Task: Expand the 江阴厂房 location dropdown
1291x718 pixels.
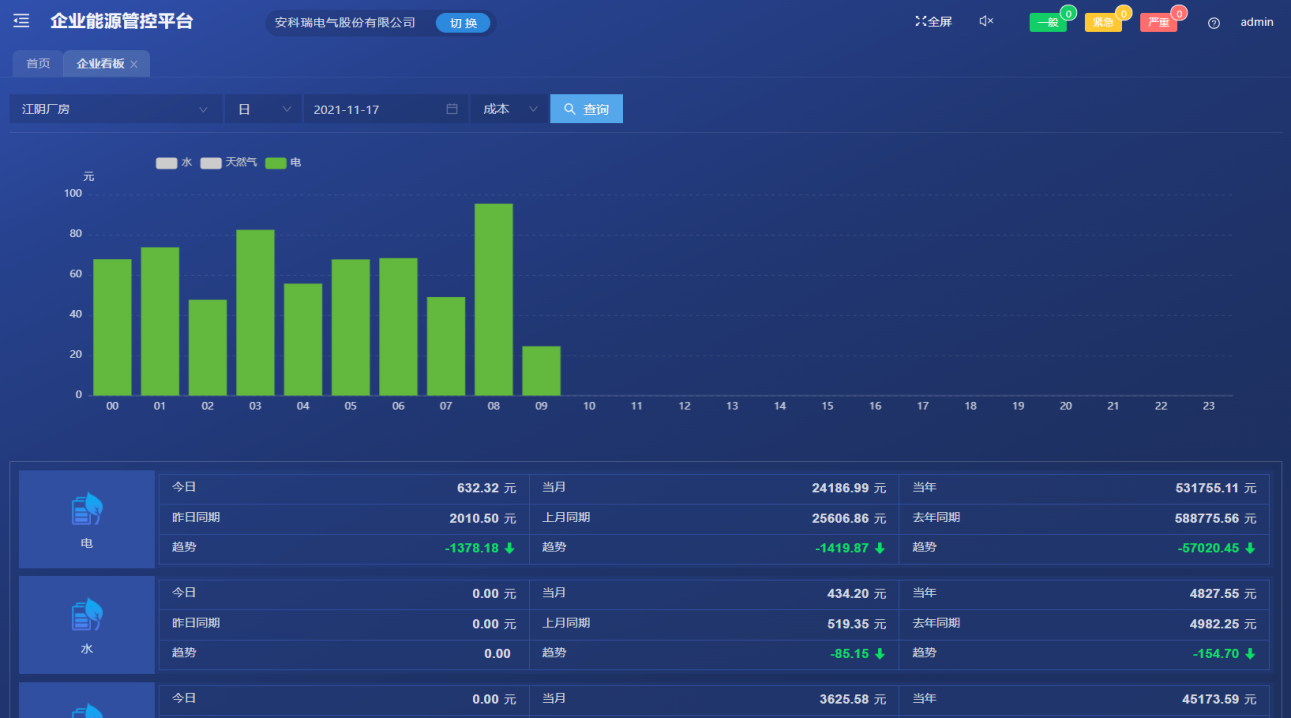Action: 115,108
